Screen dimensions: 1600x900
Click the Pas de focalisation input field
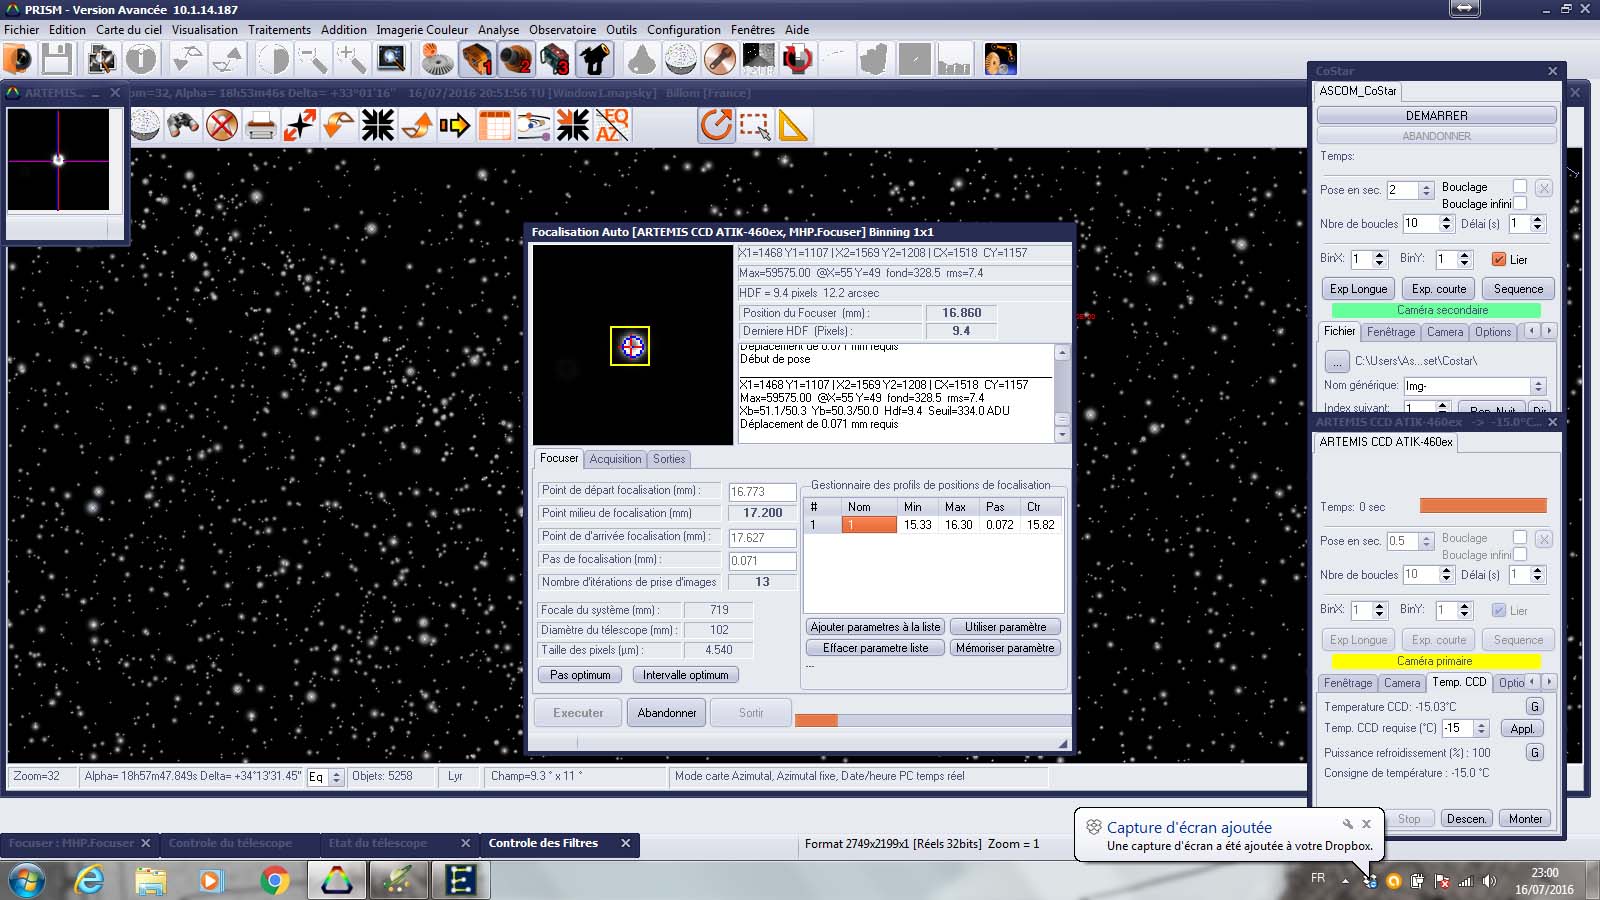click(x=762, y=561)
